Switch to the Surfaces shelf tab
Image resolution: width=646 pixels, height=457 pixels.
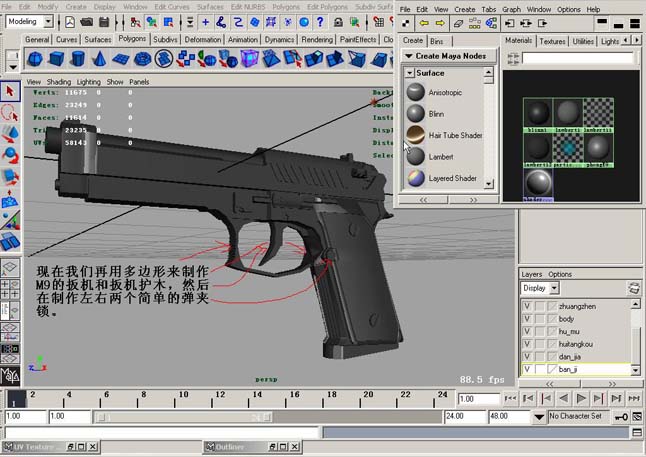[98, 40]
